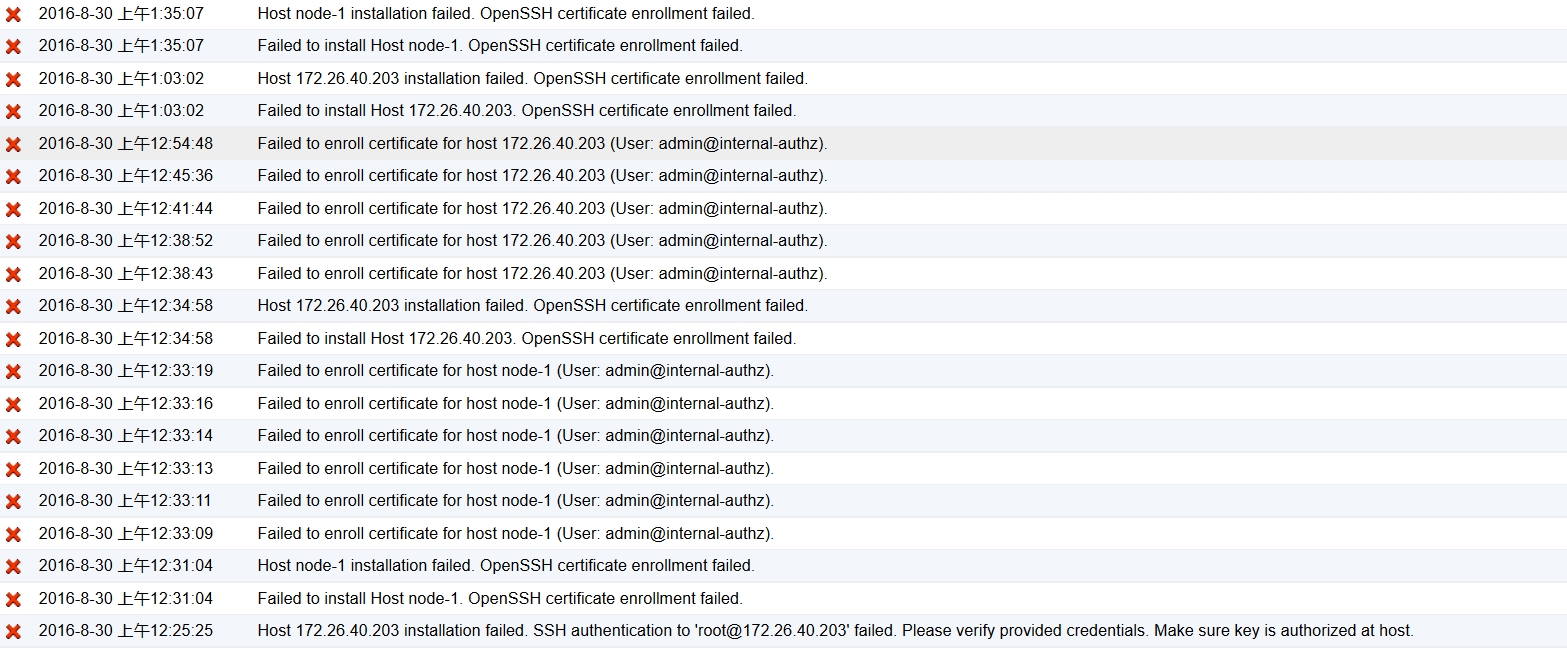Select the SSH authentication failed message for root@172.26.40.203
The width and height of the screenshot is (1567, 651).
coord(835,631)
